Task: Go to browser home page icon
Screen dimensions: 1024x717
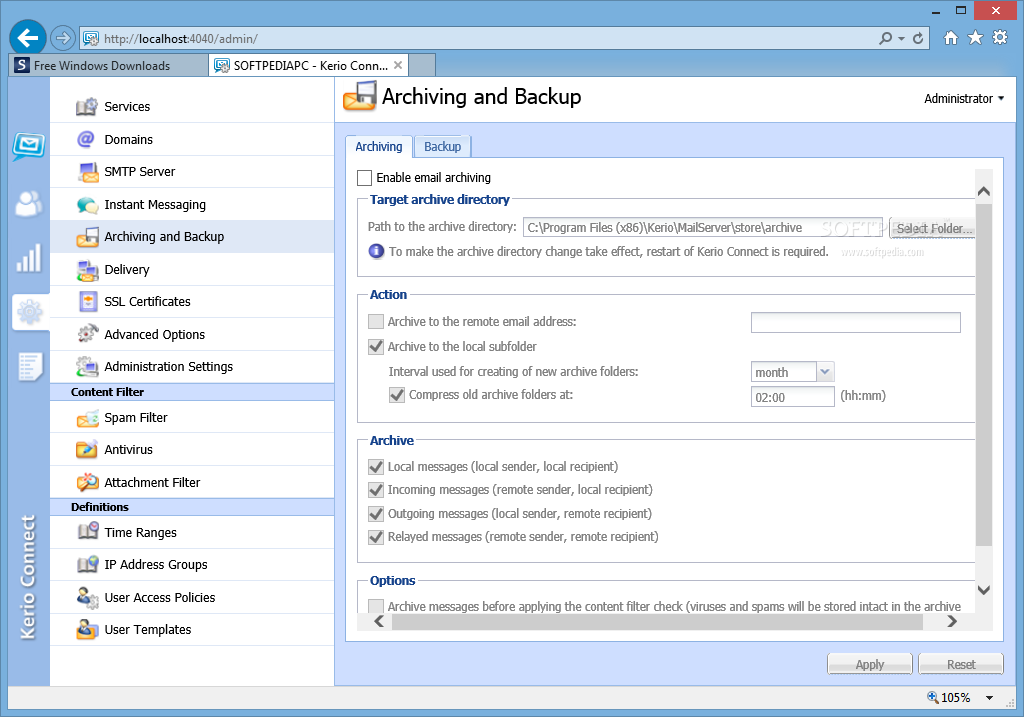Action: [x=951, y=38]
